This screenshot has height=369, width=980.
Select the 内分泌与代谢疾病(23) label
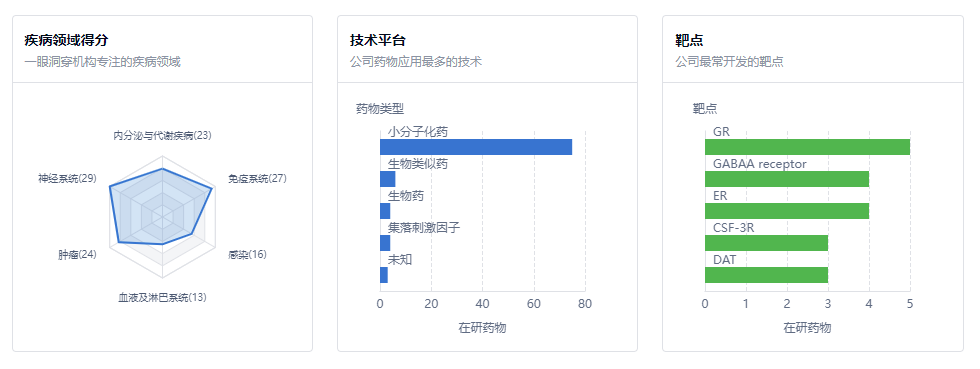(162, 135)
